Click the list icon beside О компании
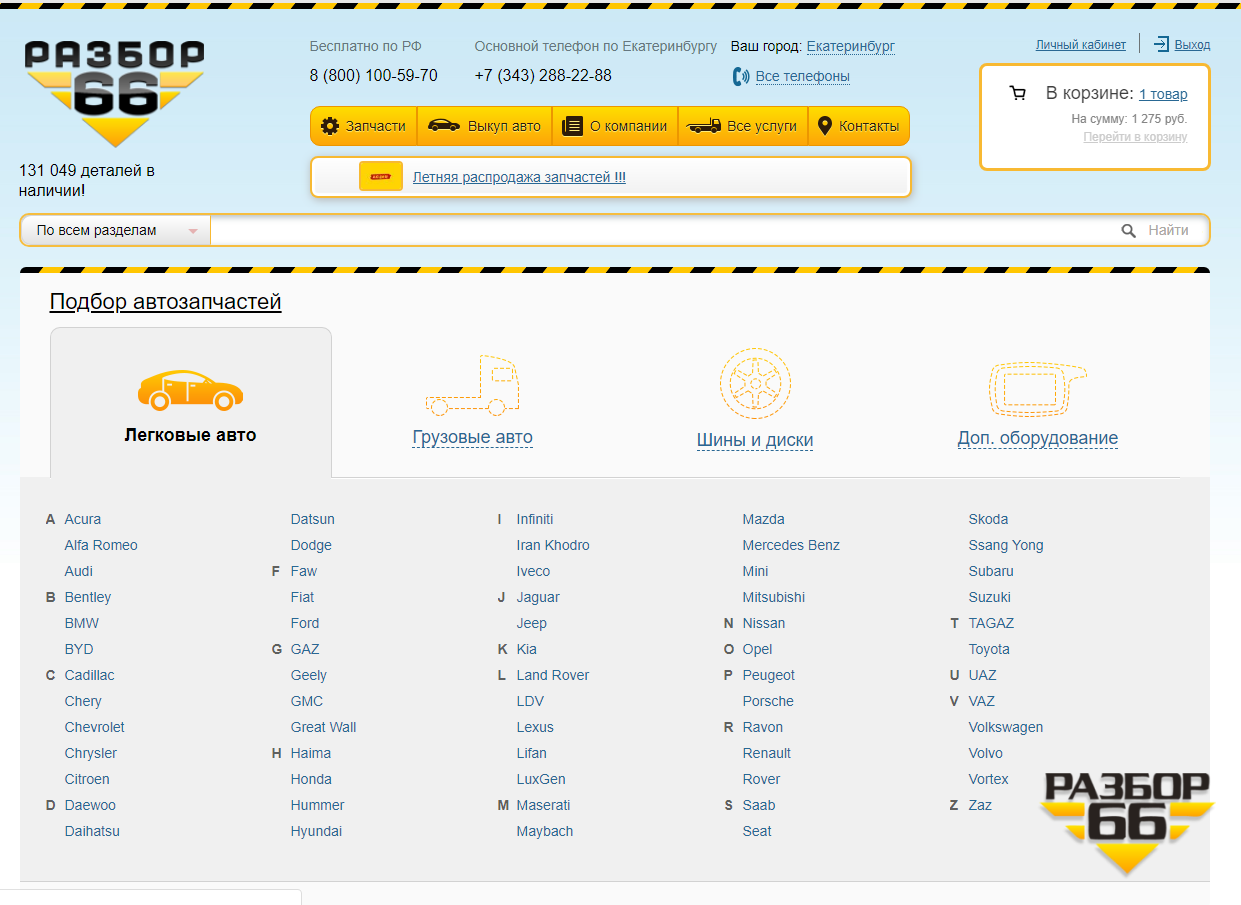 [572, 126]
